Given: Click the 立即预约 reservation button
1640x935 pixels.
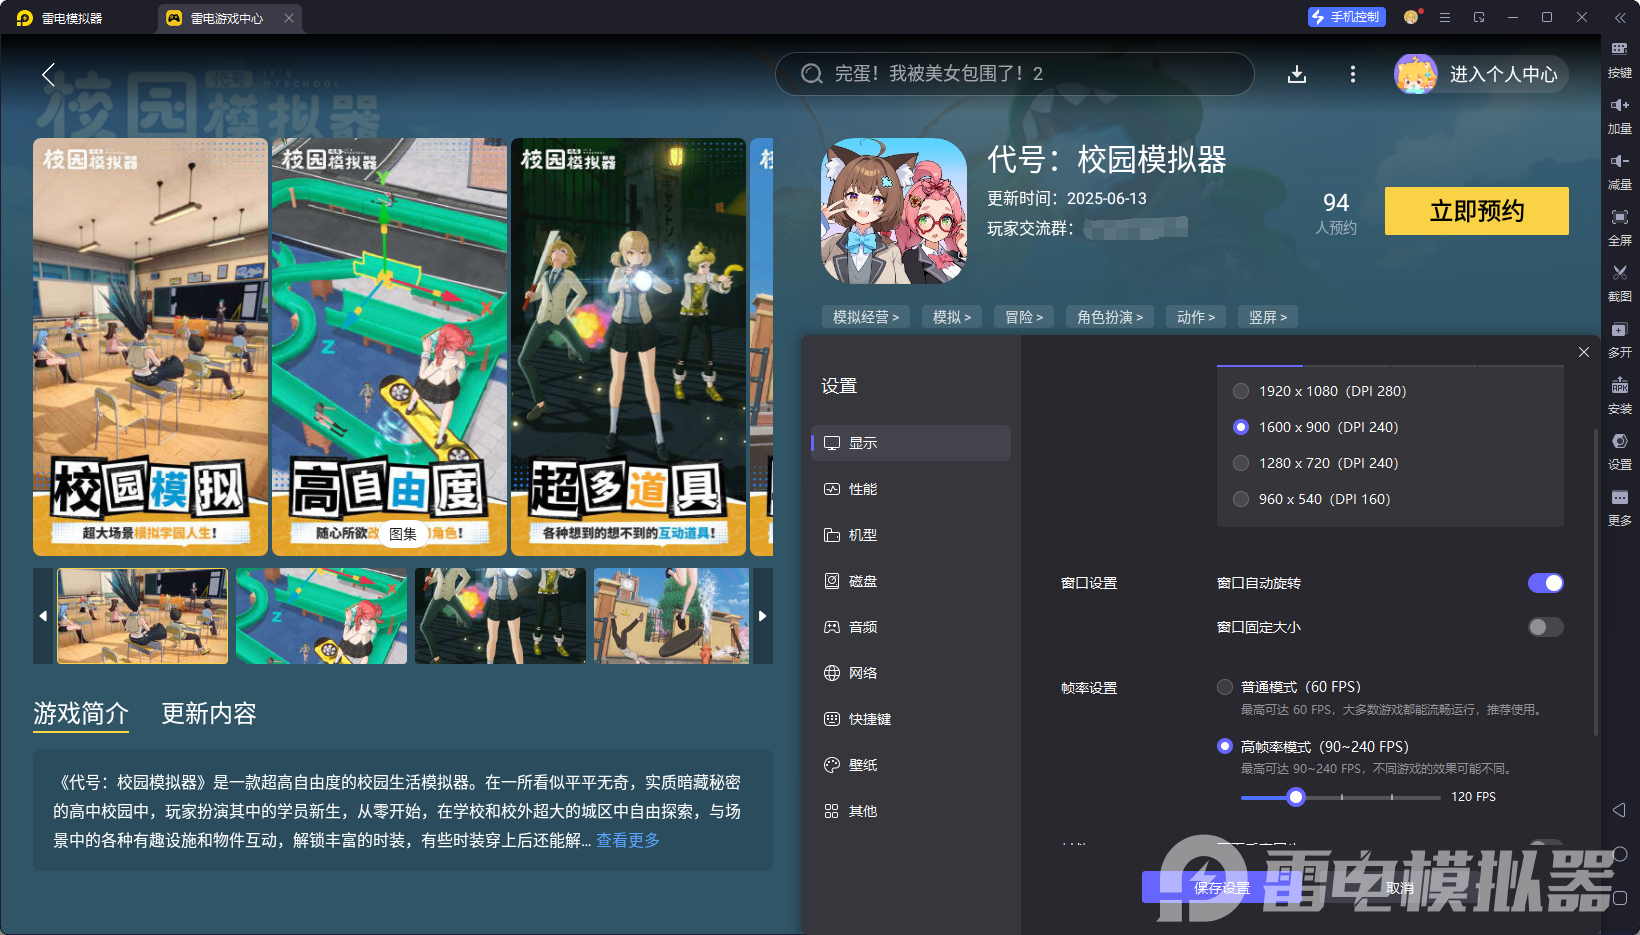Looking at the screenshot, I should pos(1476,211).
